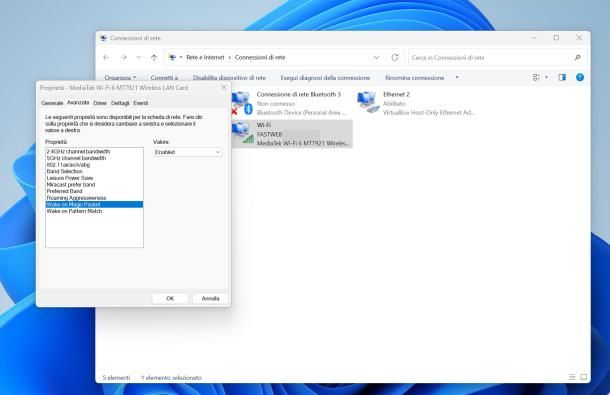Screen dimensions: 610x395
Task: Click Rete e Internet breadcrumb
Action: click(x=205, y=57)
